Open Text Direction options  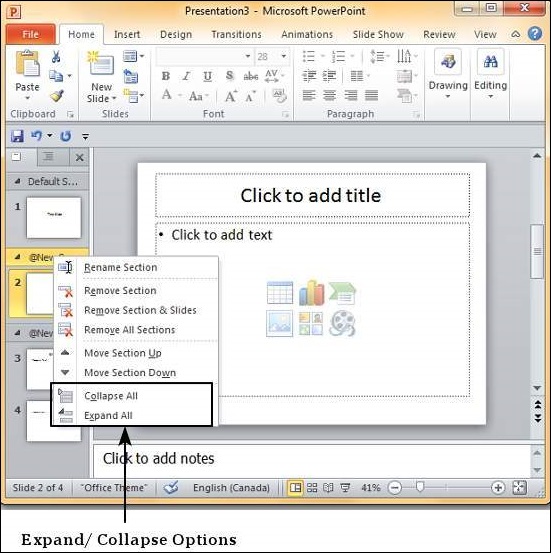(x=407, y=56)
